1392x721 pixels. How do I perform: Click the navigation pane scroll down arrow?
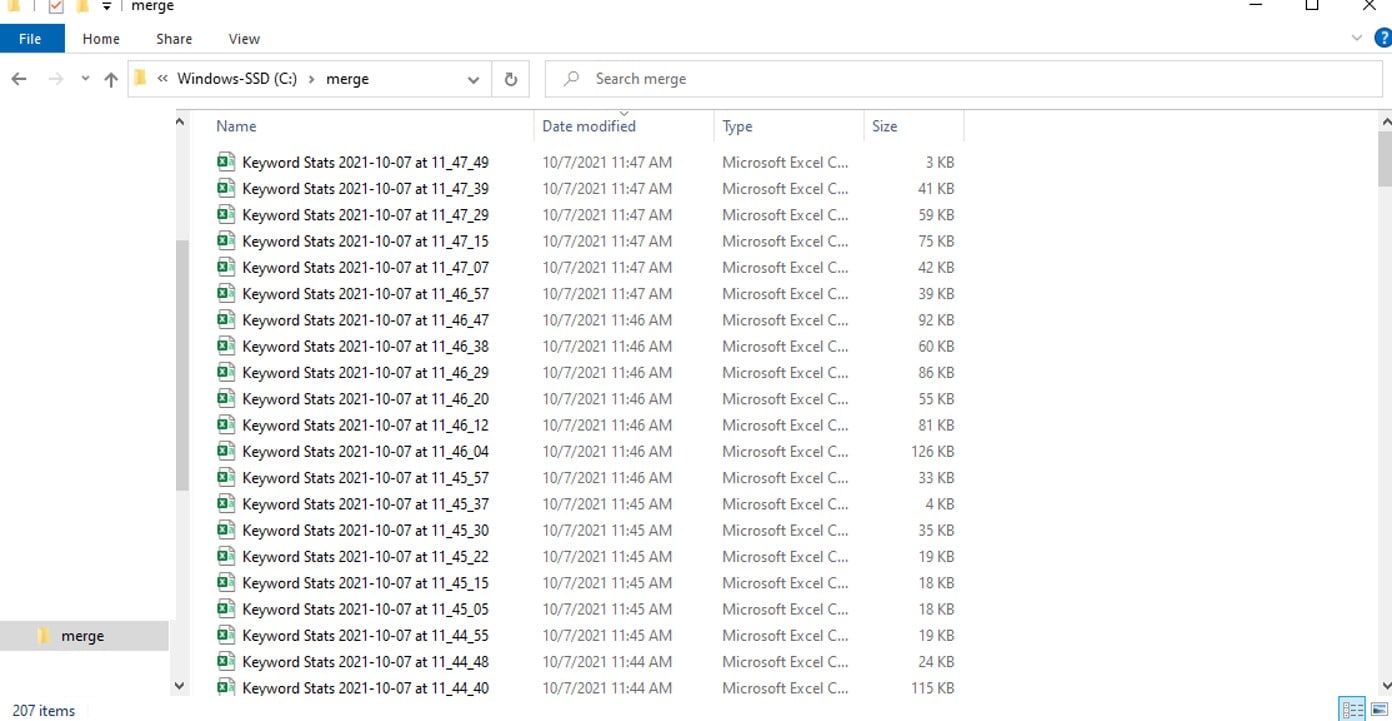click(x=180, y=685)
